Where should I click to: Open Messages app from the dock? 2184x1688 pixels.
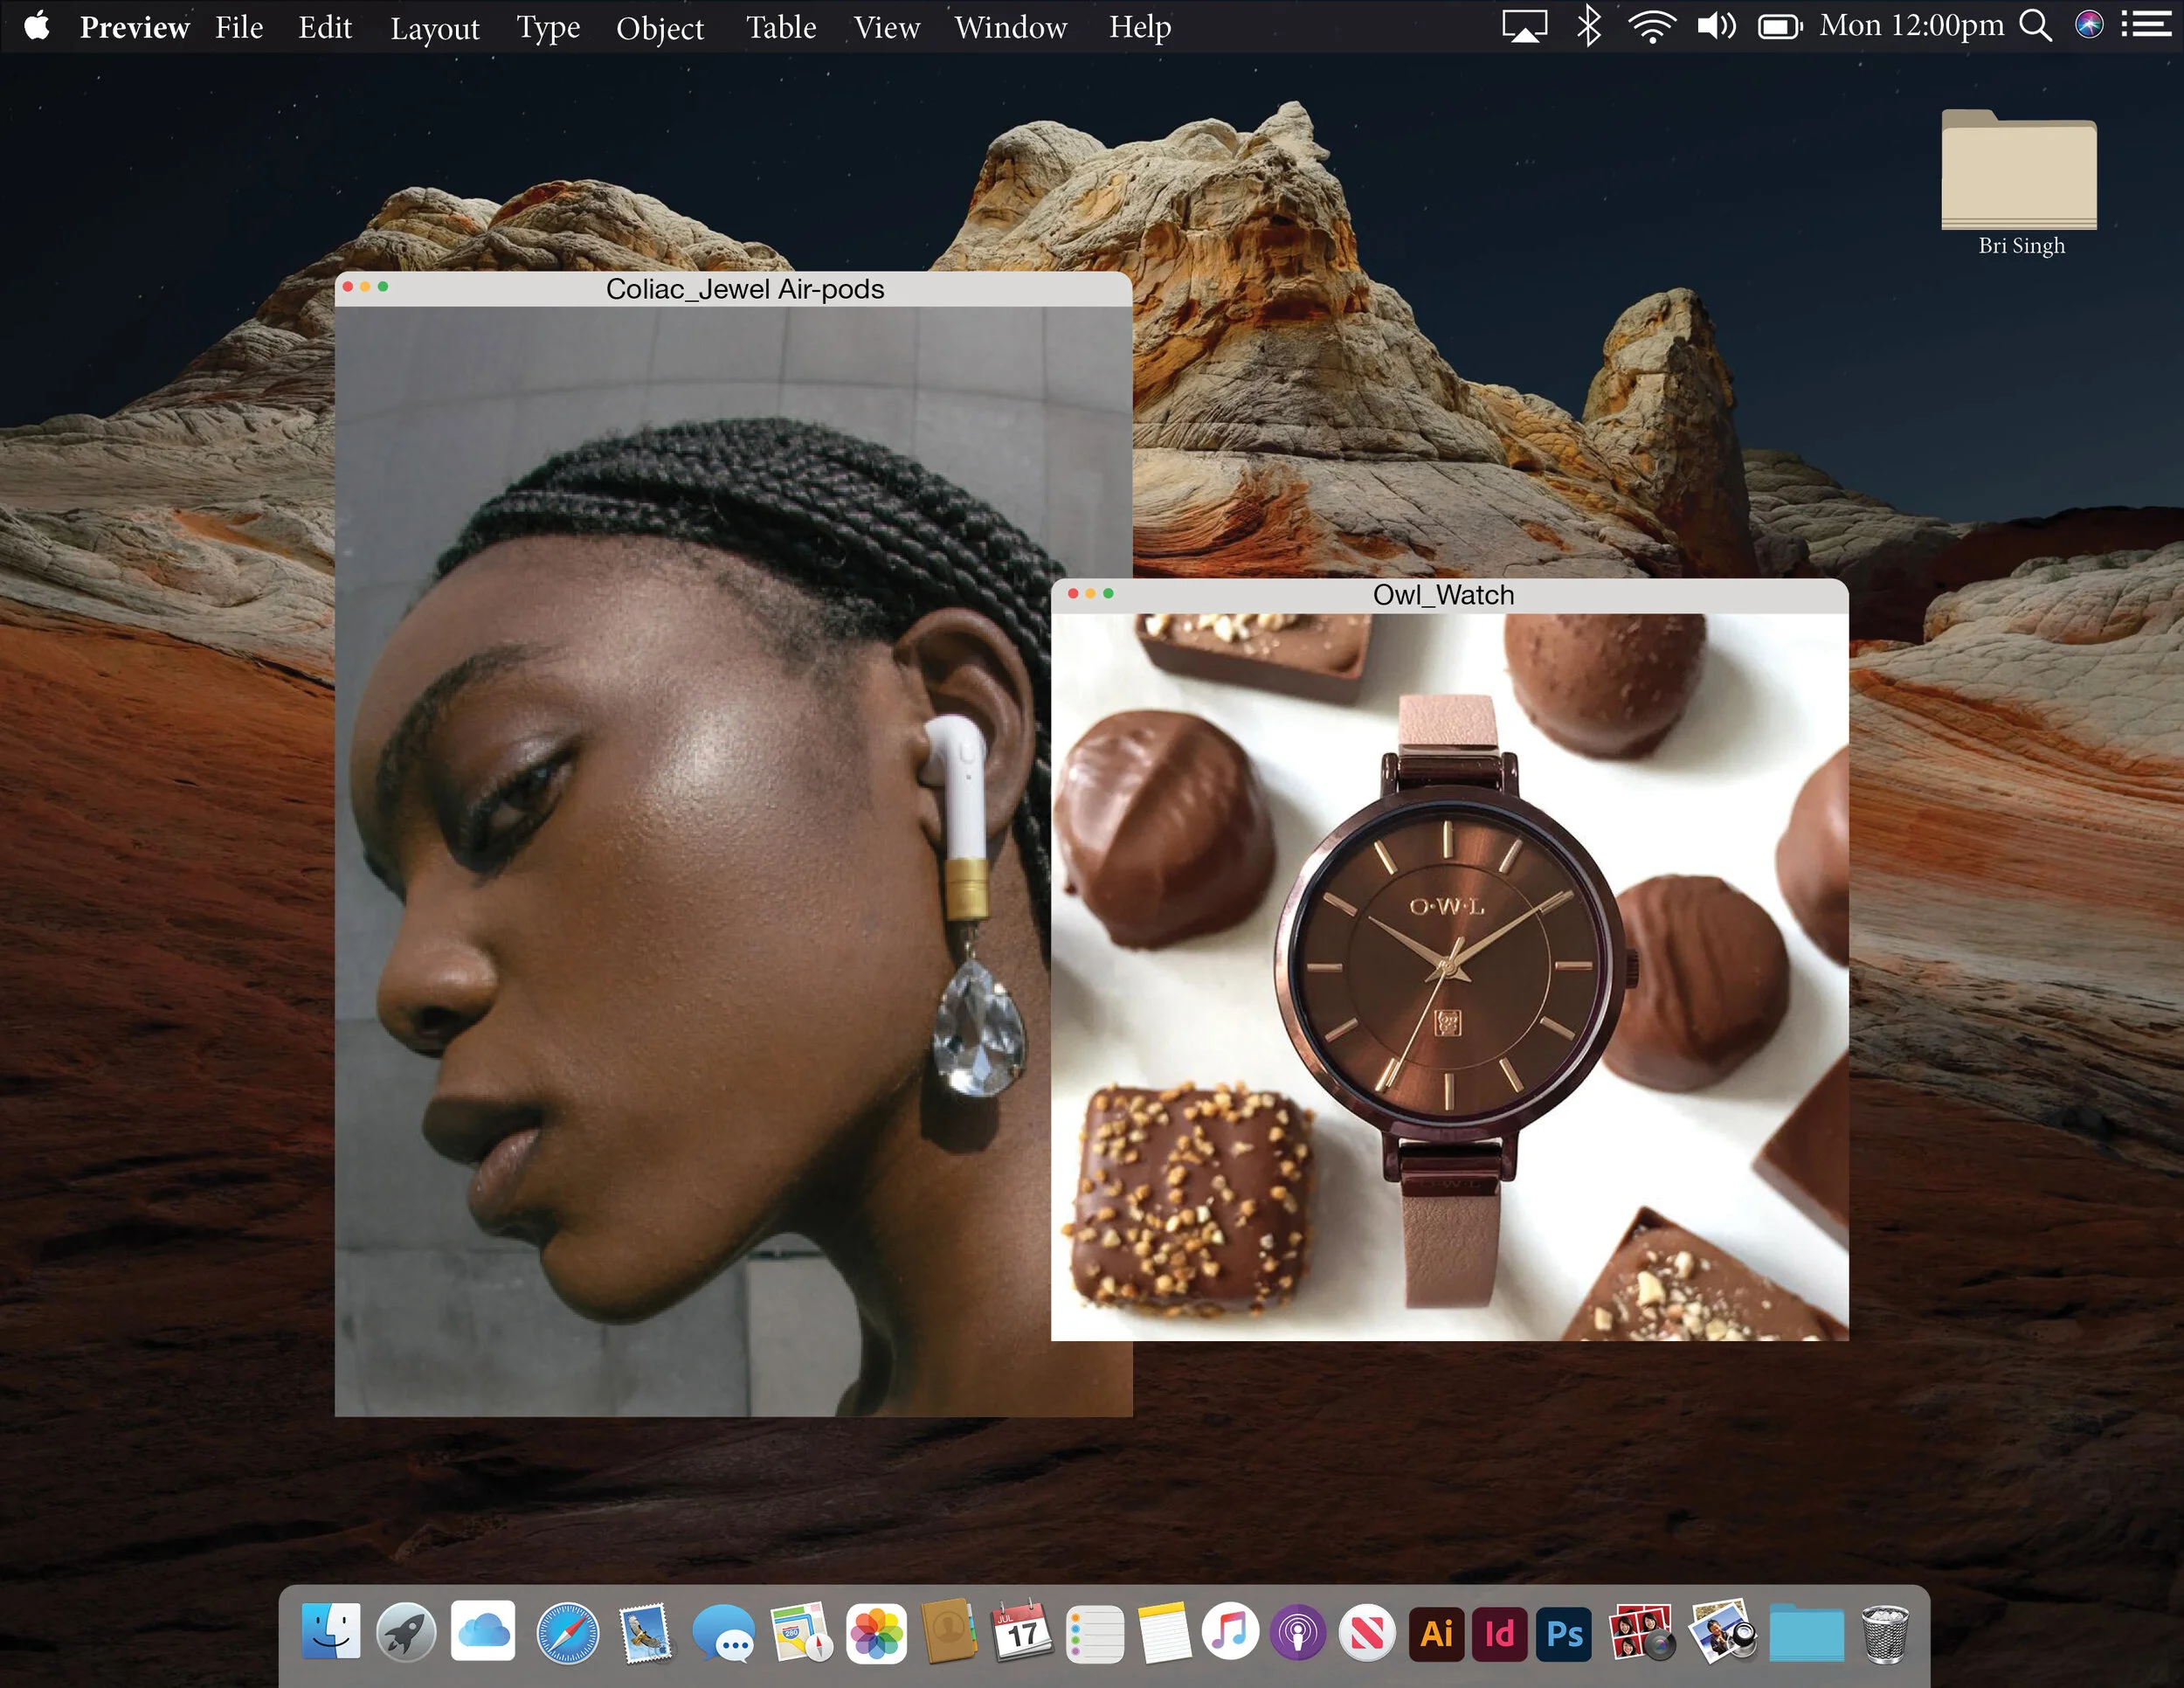[x=723, y=1633]
